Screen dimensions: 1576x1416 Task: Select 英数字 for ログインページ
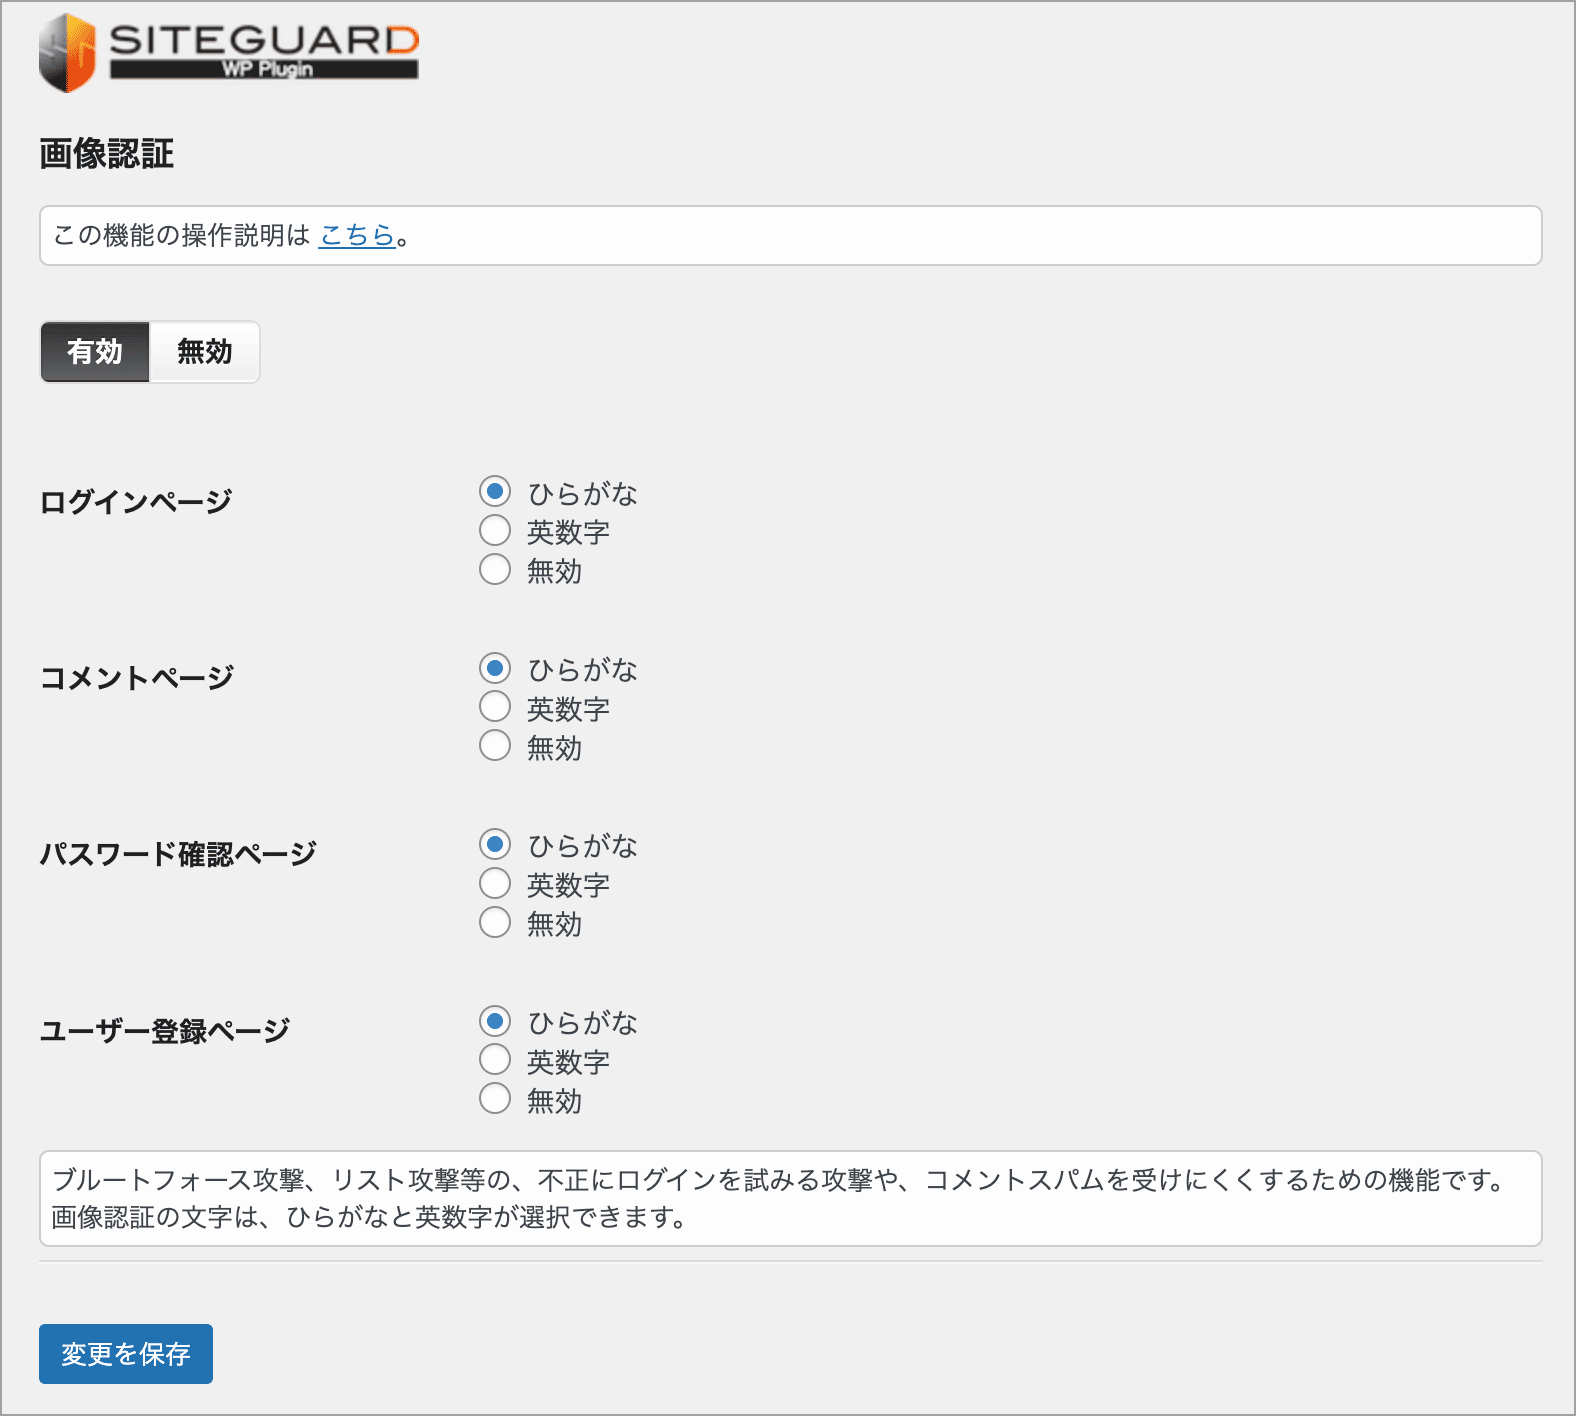coord(495,530)
